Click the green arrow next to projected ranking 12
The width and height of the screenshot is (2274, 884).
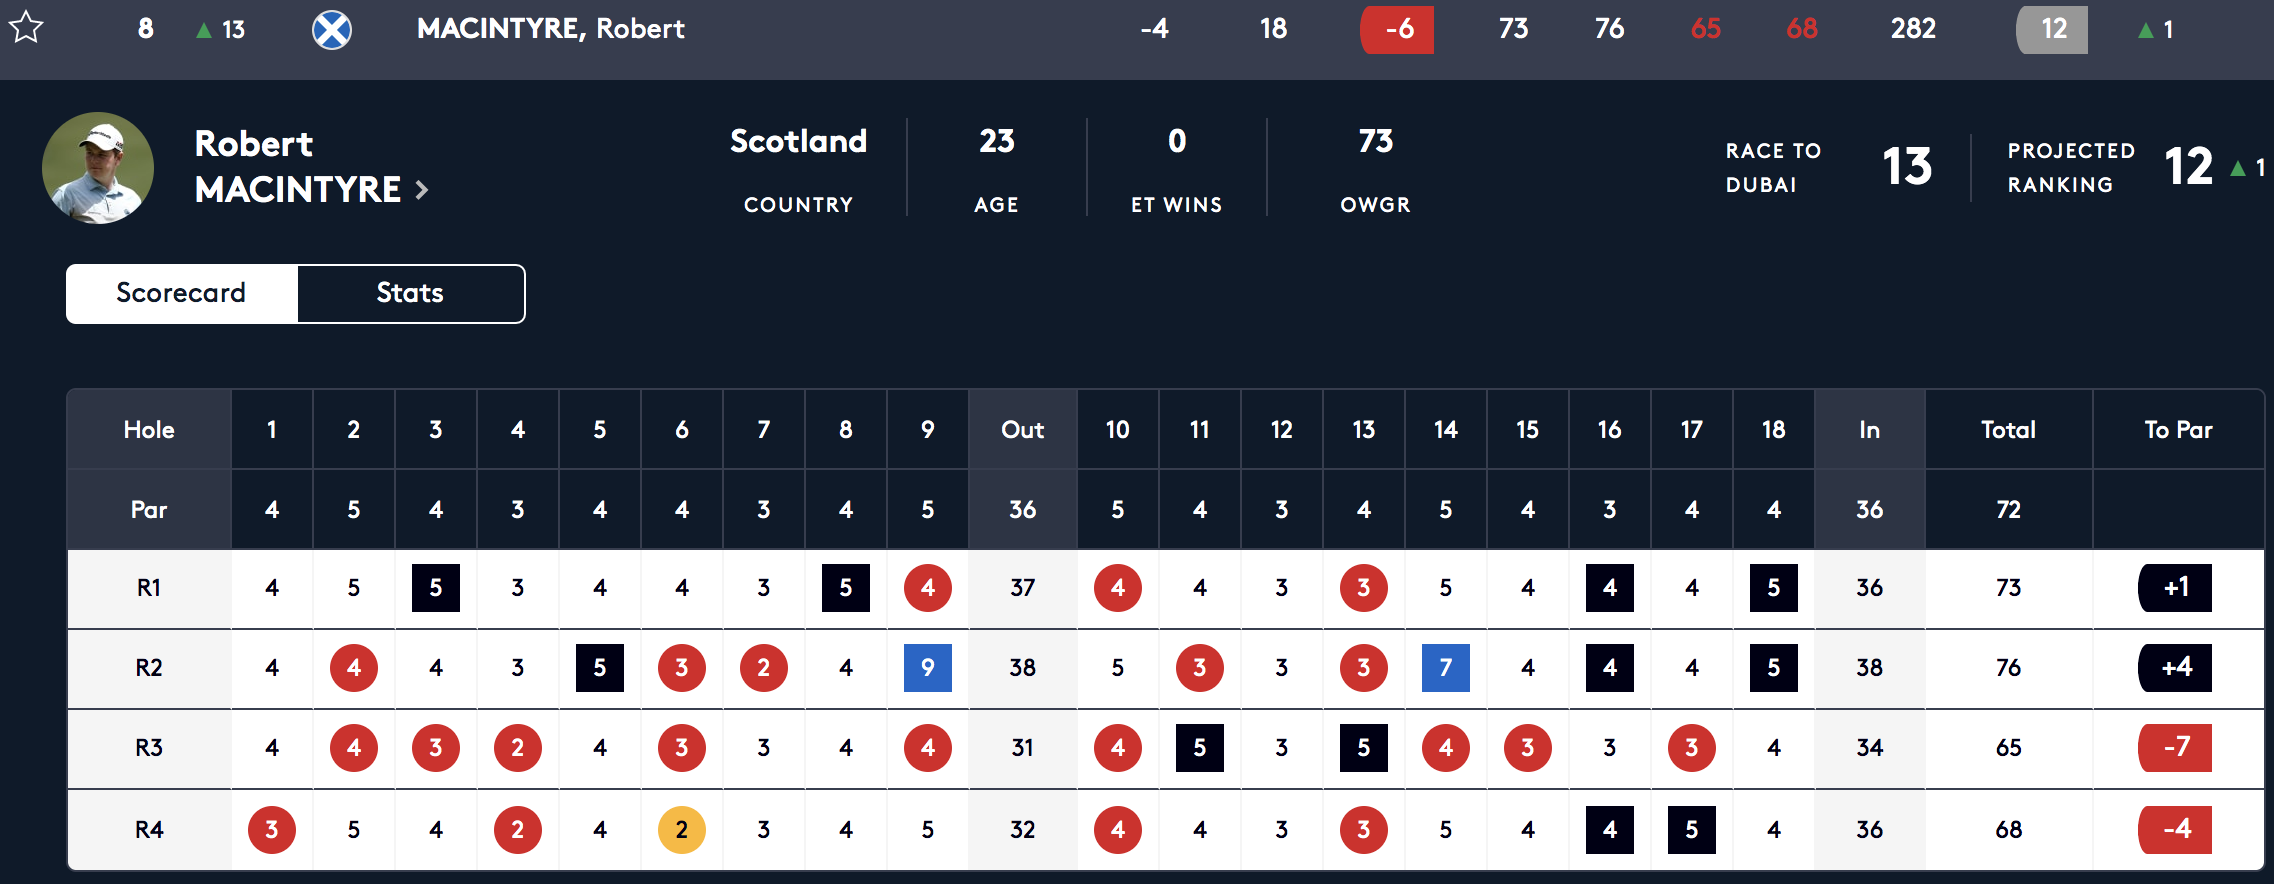point(2238,168)
